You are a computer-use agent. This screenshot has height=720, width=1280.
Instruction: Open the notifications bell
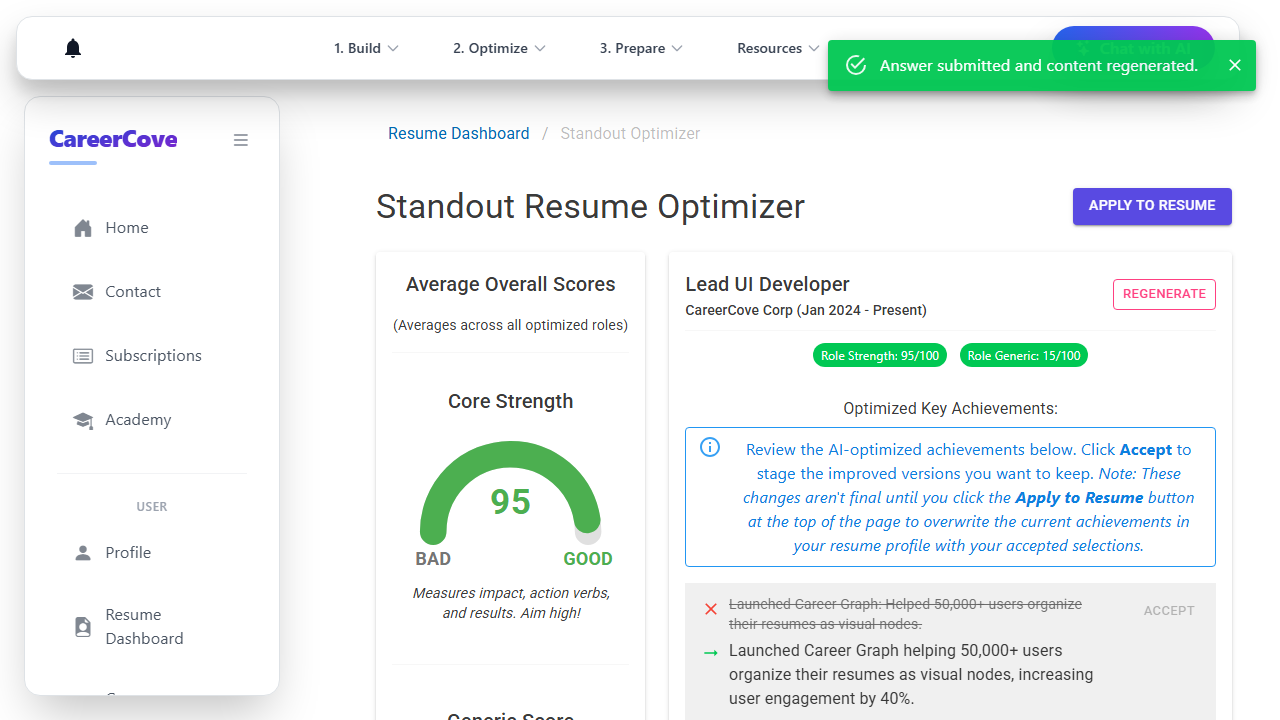point(73,48)
